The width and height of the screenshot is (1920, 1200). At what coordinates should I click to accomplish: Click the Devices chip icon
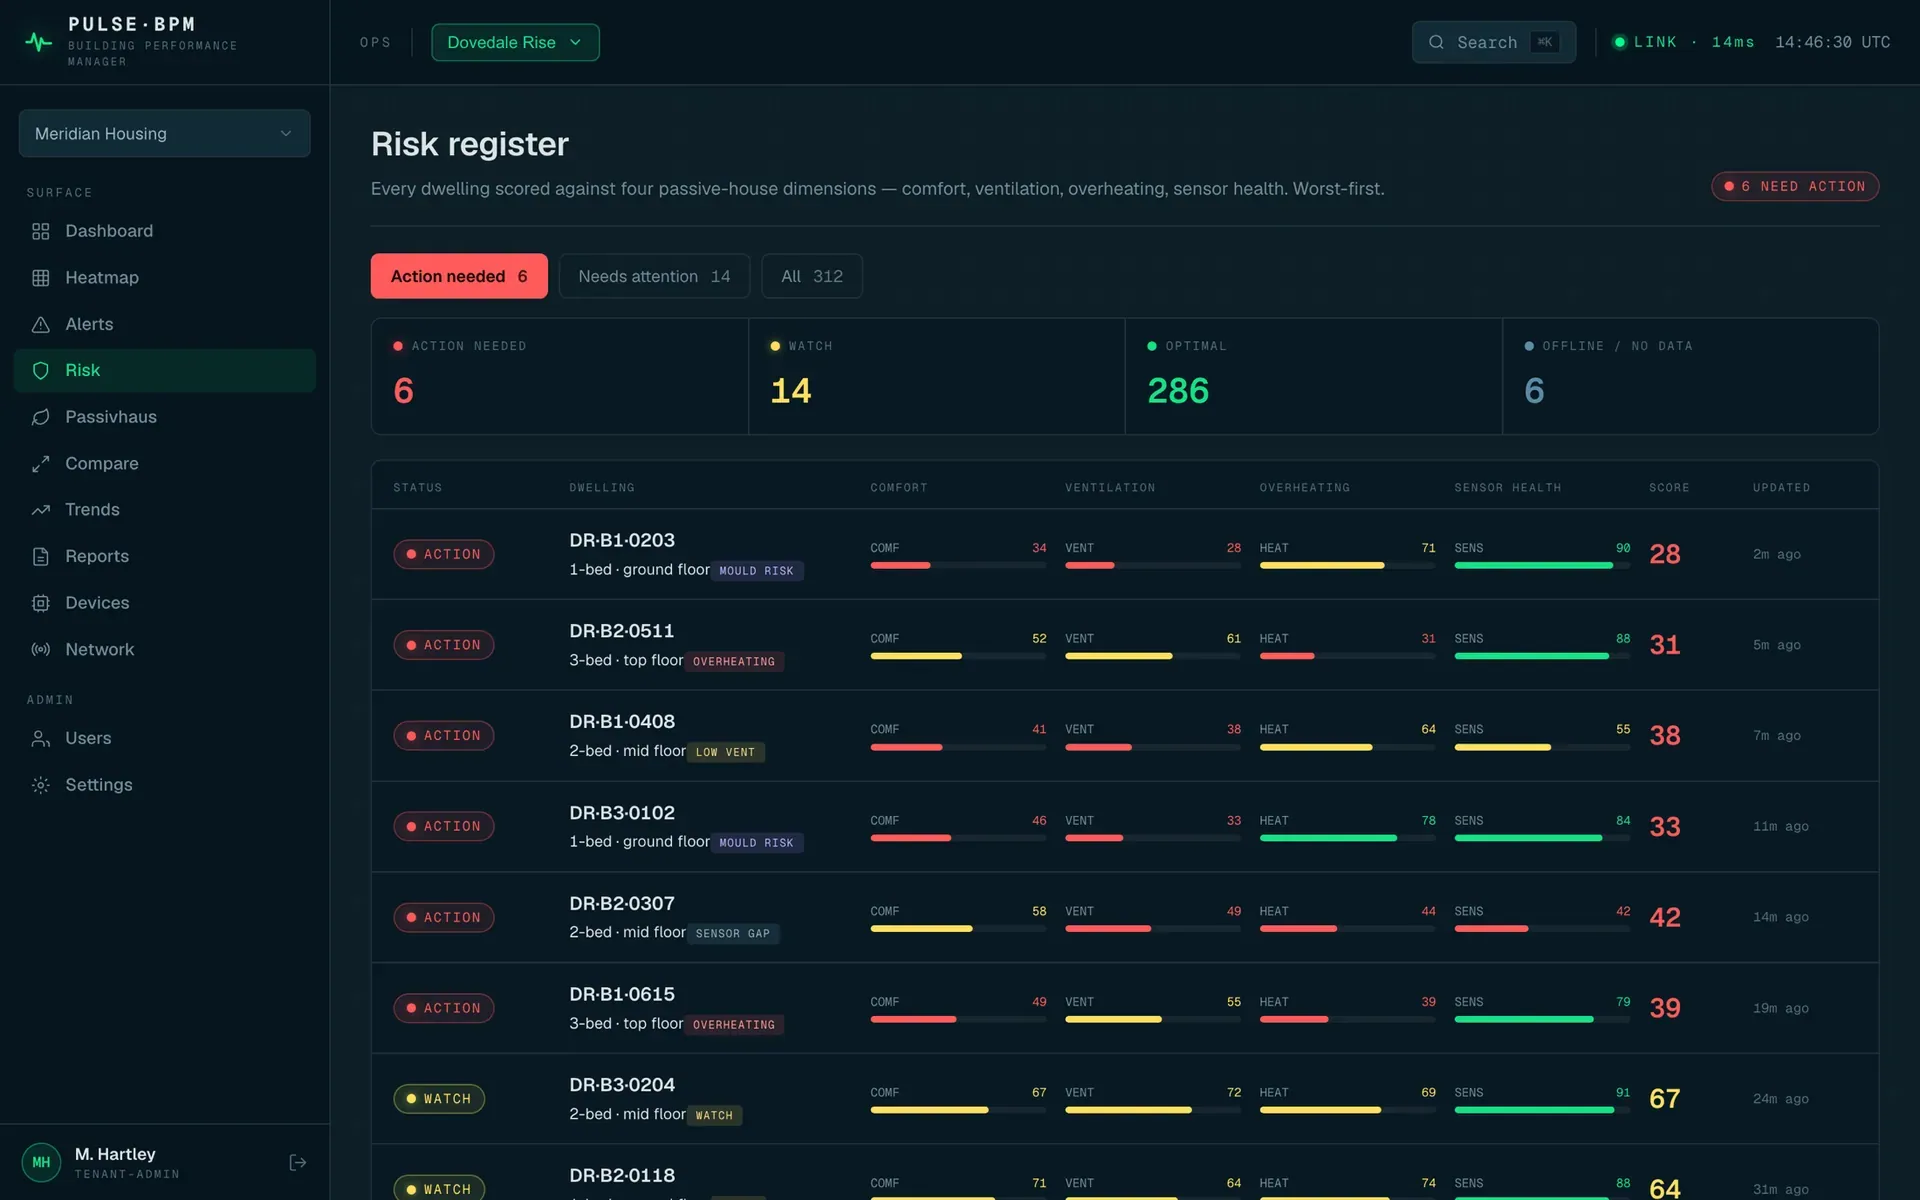click(40, 603)
